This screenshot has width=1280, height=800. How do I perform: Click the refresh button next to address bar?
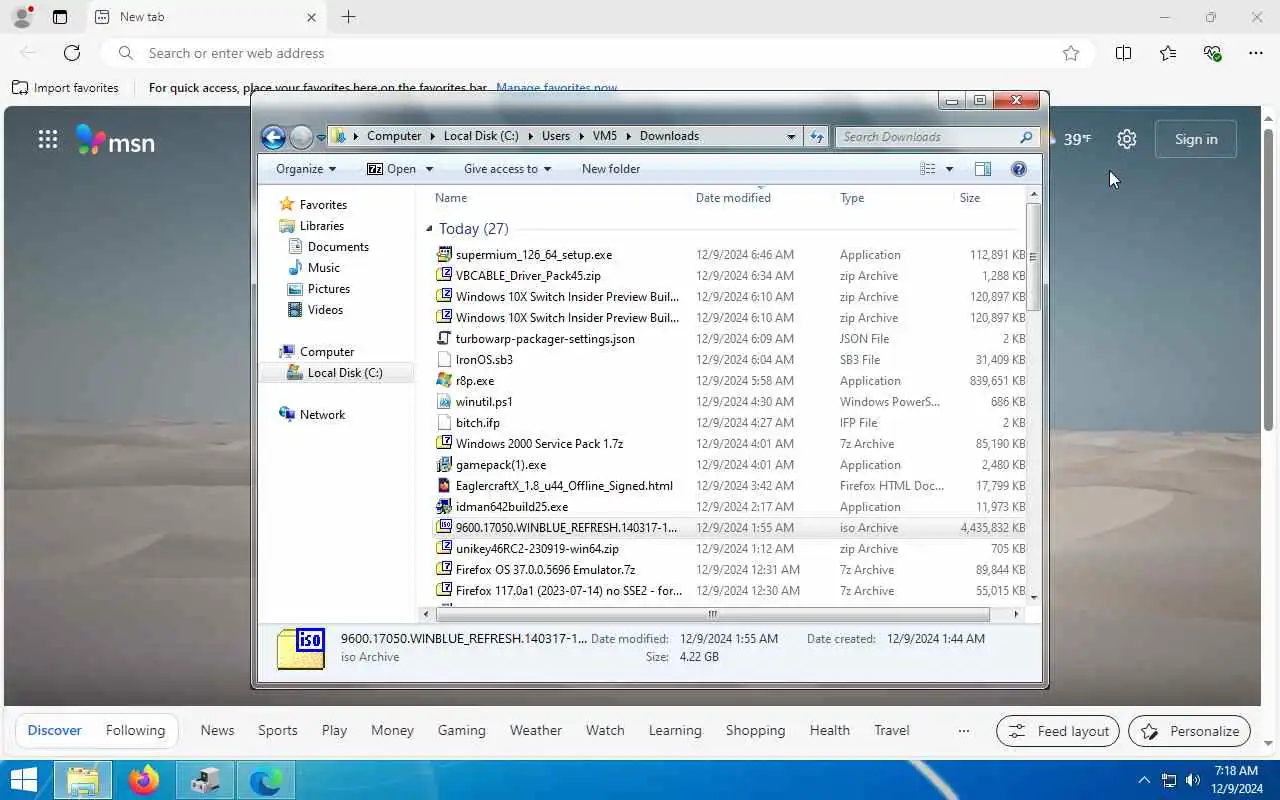[x=817, y=137]
